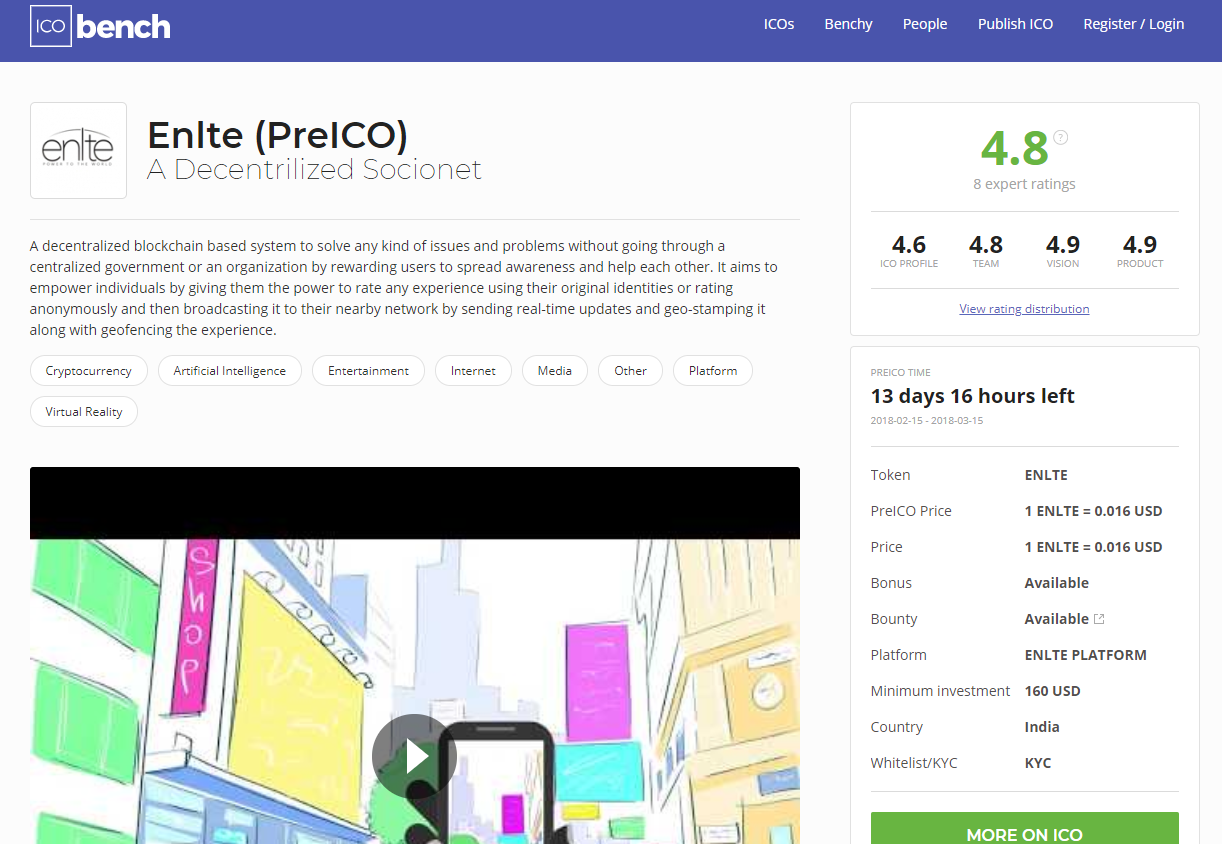Click the Bonus Available value
Viewport: 1222px width, 844px height.
point(1056,583)
